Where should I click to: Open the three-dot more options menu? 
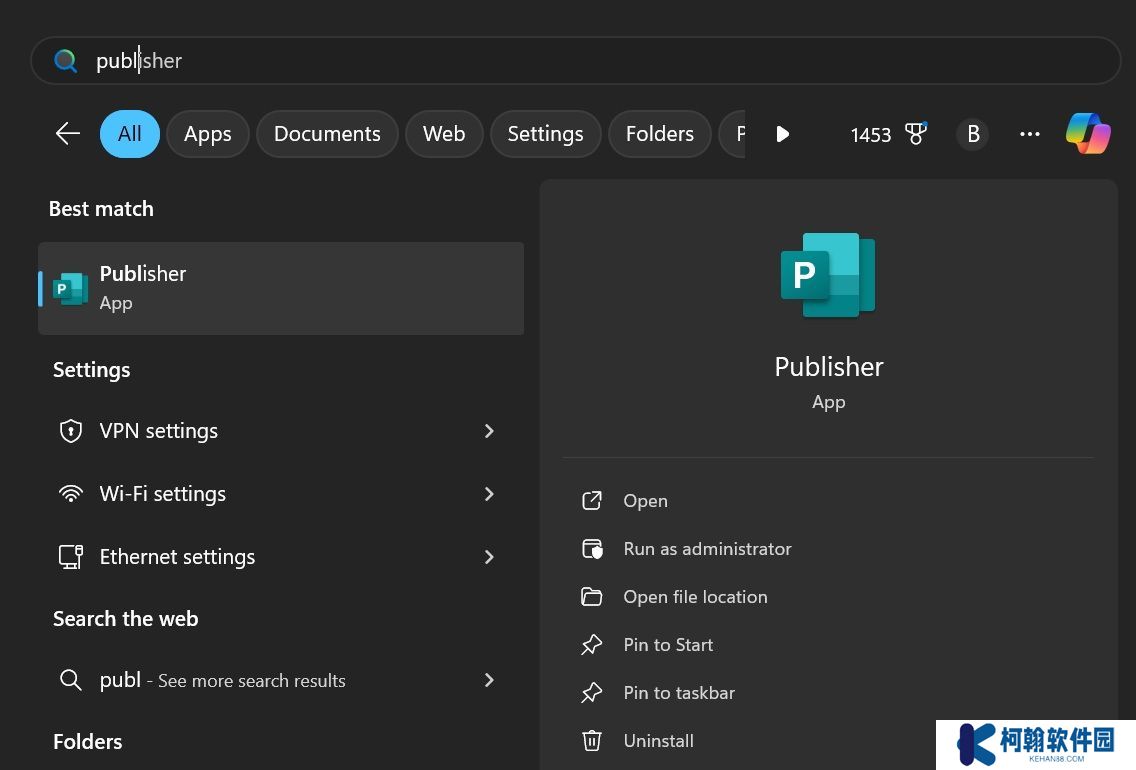[1030, 134]
